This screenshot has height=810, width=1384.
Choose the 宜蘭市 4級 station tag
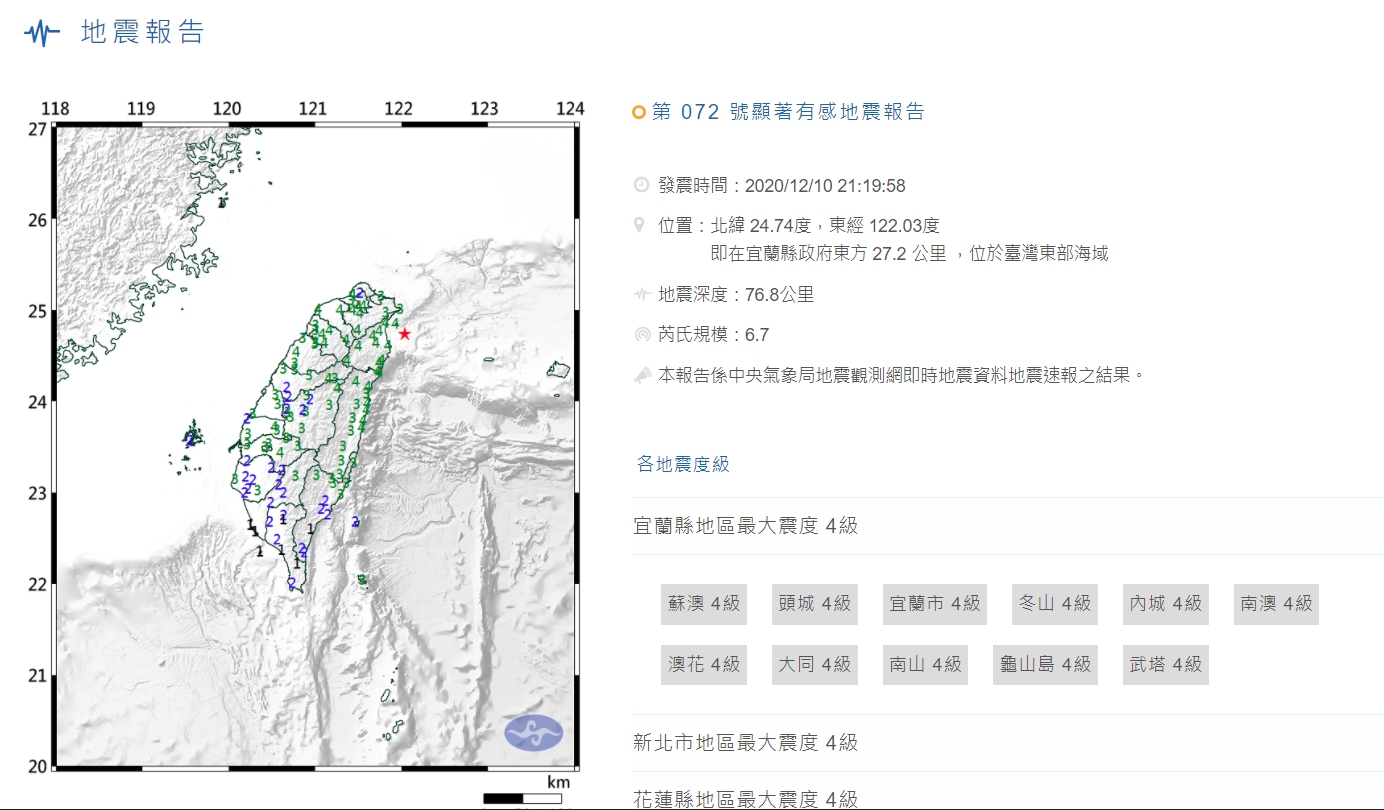point(935,604)
